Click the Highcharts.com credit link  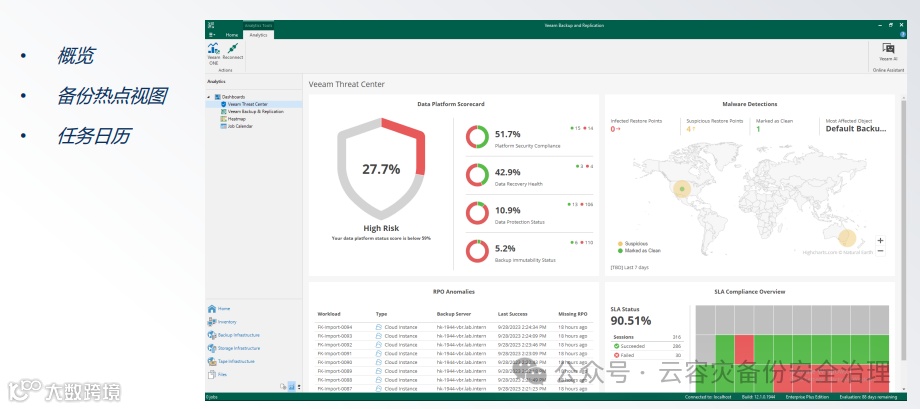838,252
